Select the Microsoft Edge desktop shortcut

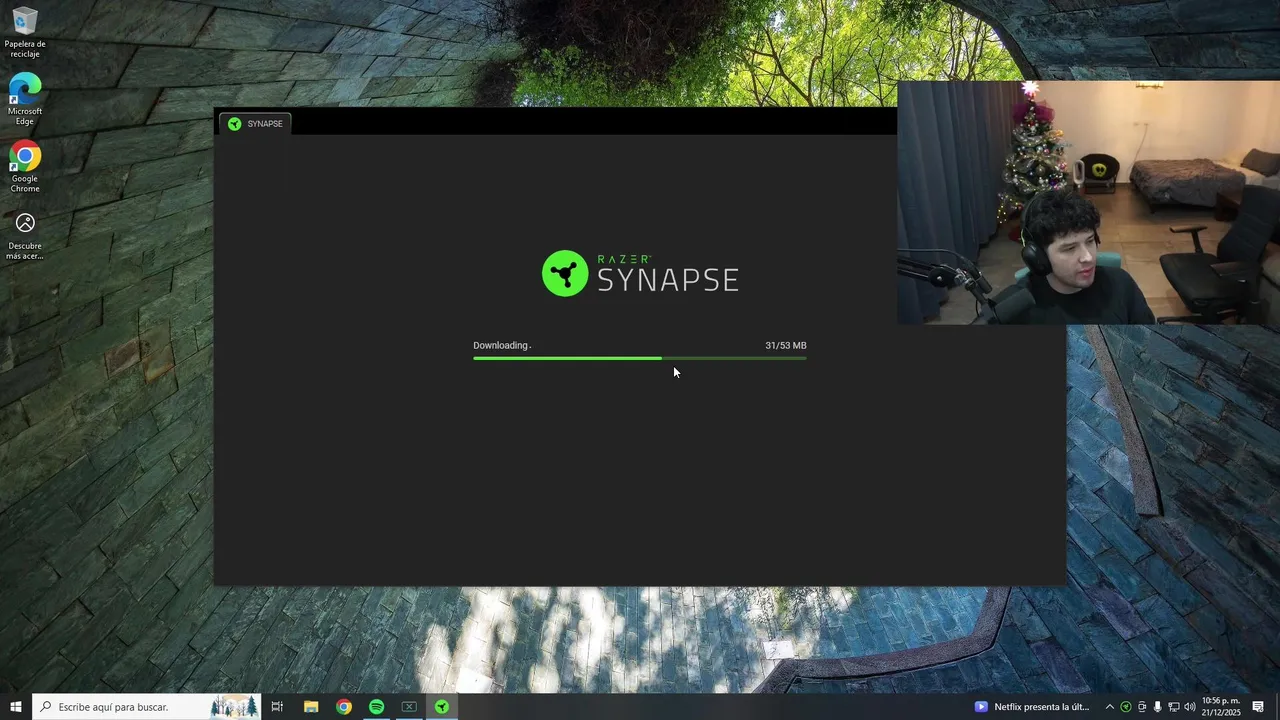click(x=25, y=99)
